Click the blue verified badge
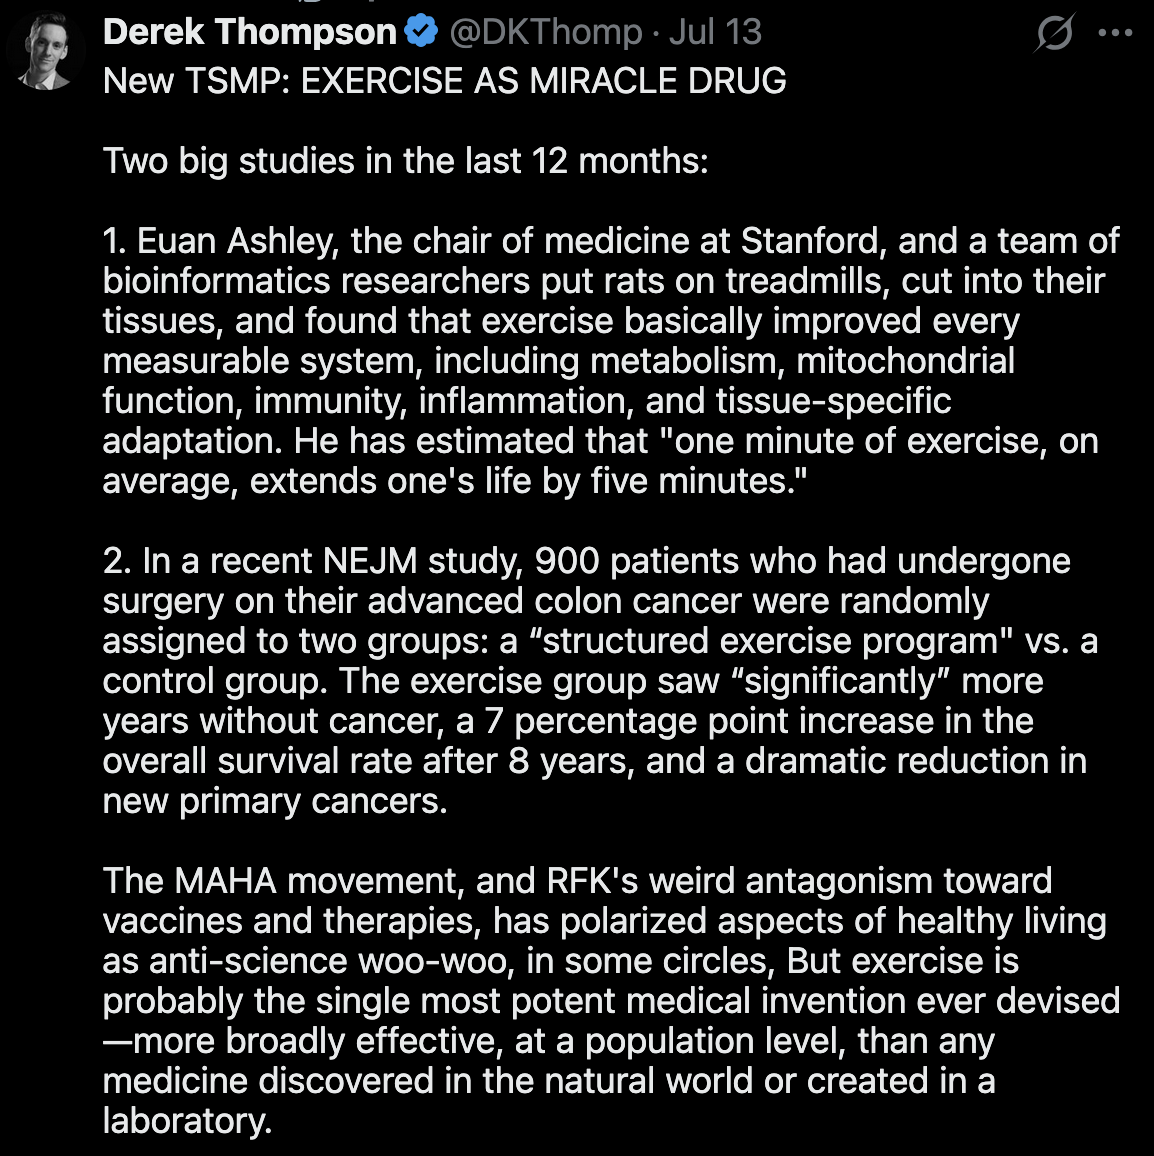The image size is (1154, 1156). 422,32
